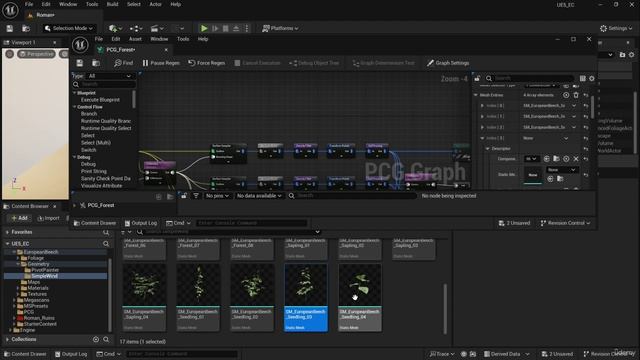
Task: Add a new collection icon
Action: [96, 340]
